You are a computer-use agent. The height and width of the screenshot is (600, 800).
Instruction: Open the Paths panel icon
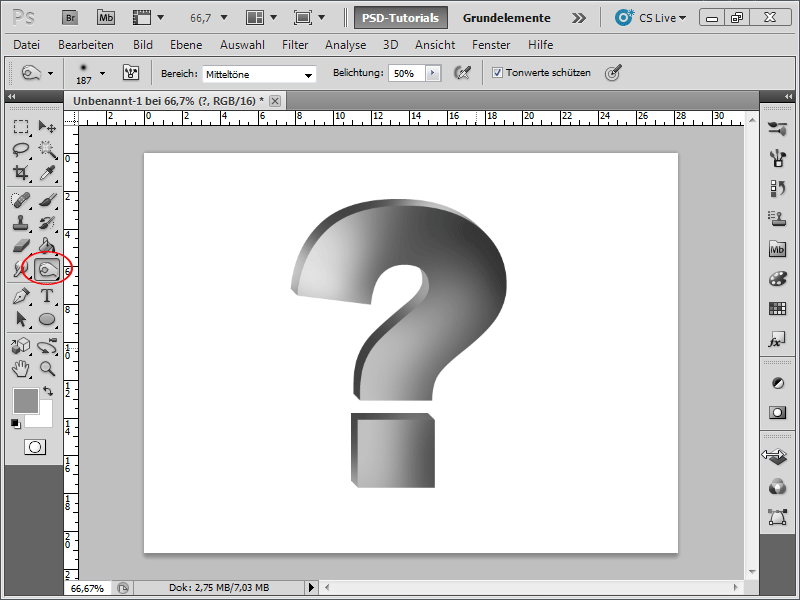[x=777, y=517]
